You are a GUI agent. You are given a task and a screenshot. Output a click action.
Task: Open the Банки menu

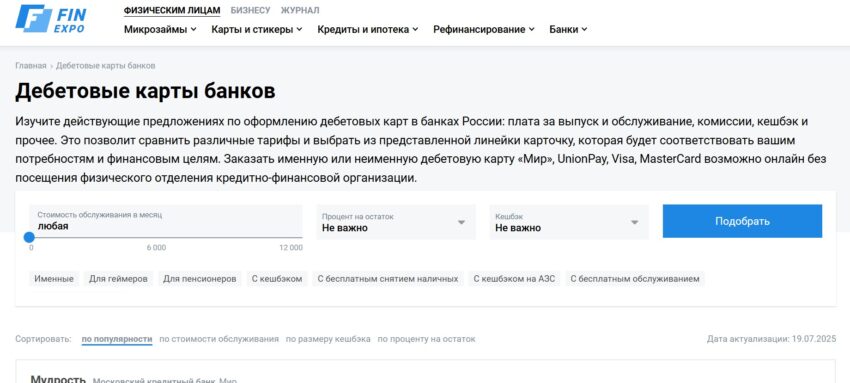click(x=568, y=29)
